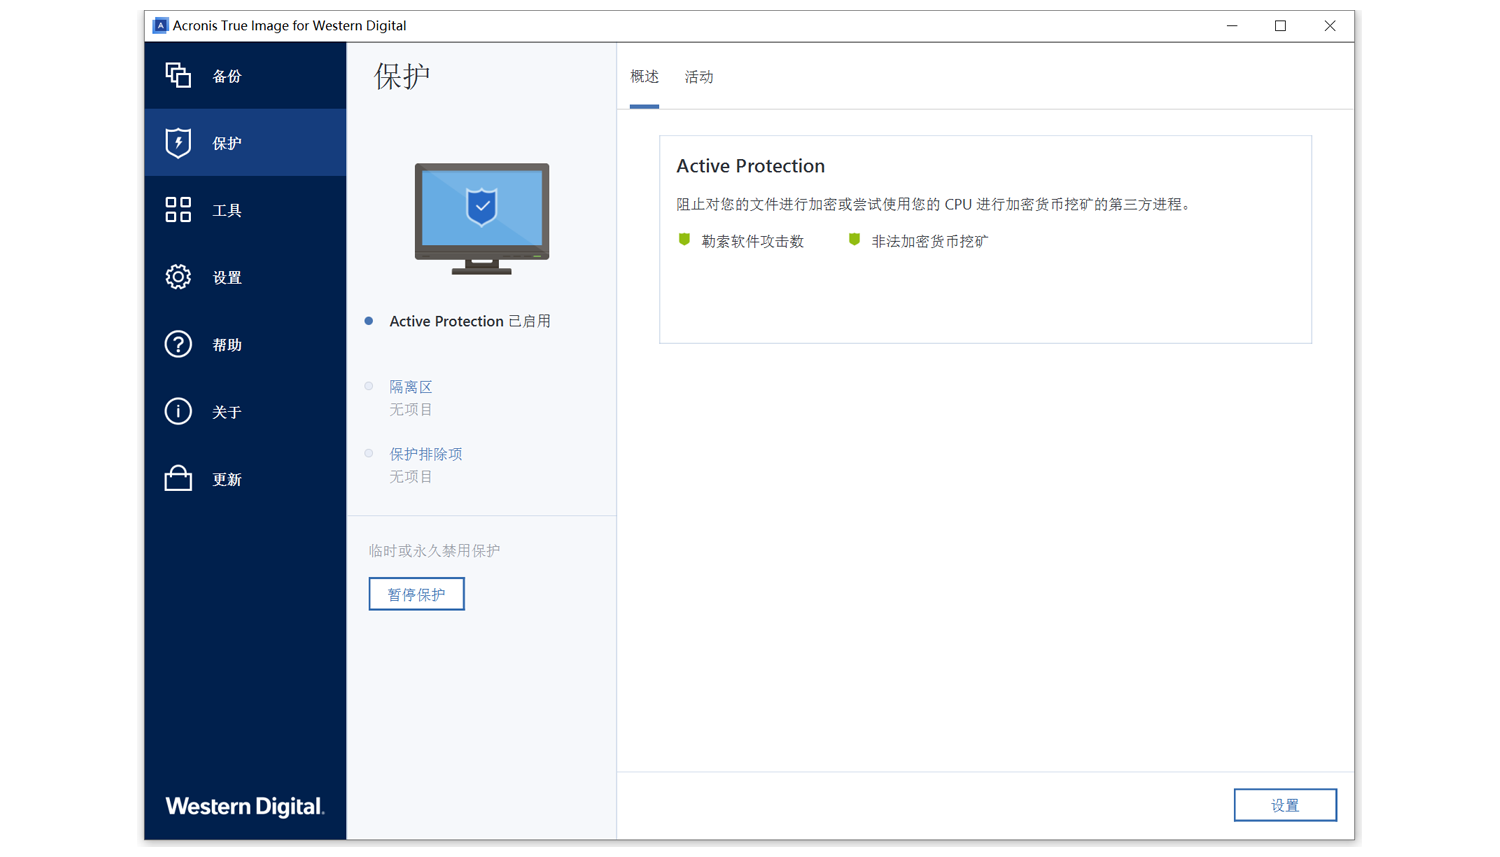Click the Active Protection 已启用 status text
Viewport: 1500px width, 857px height.
click(x=470, y=321)
